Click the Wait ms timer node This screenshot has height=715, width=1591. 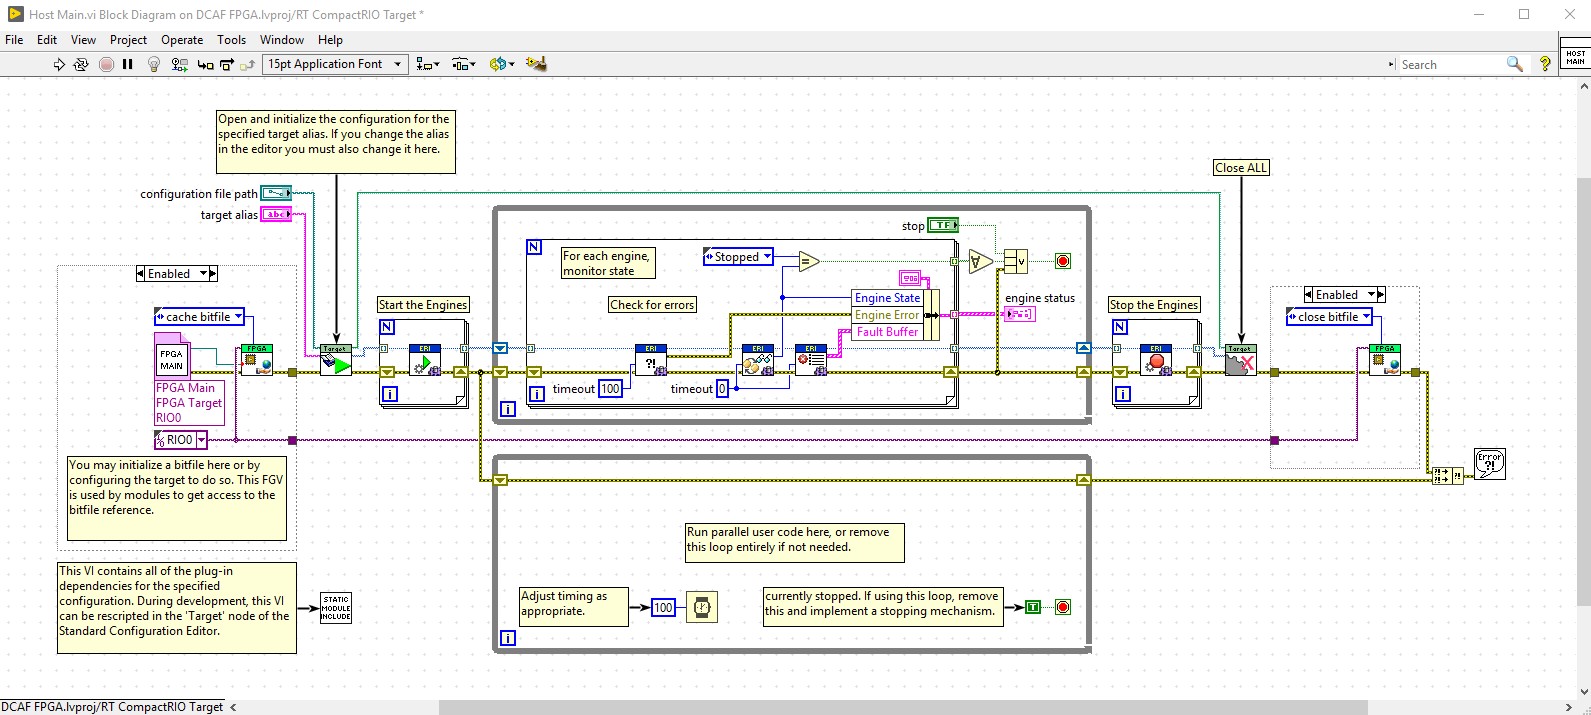tap(702, 607)
